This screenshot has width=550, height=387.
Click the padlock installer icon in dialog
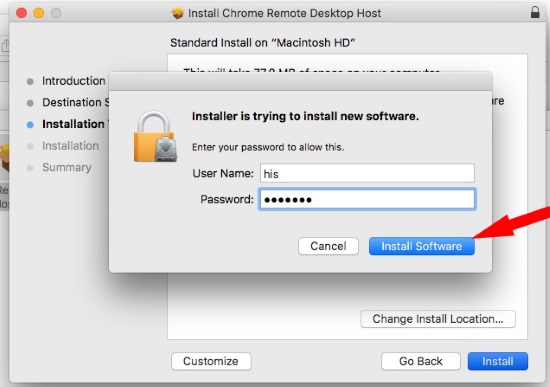coord(155,137)
